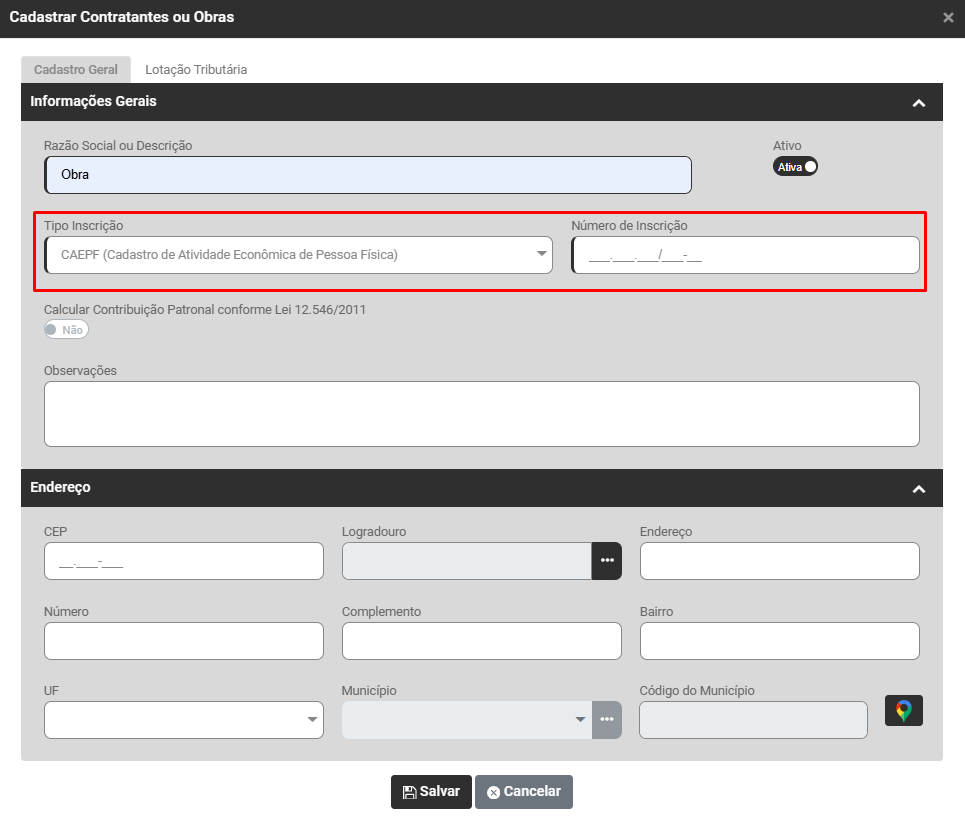Screen dimensions: 965x840
Task: Open the Tipo Inscrição dropdown
Action: (x=298, y=255)
